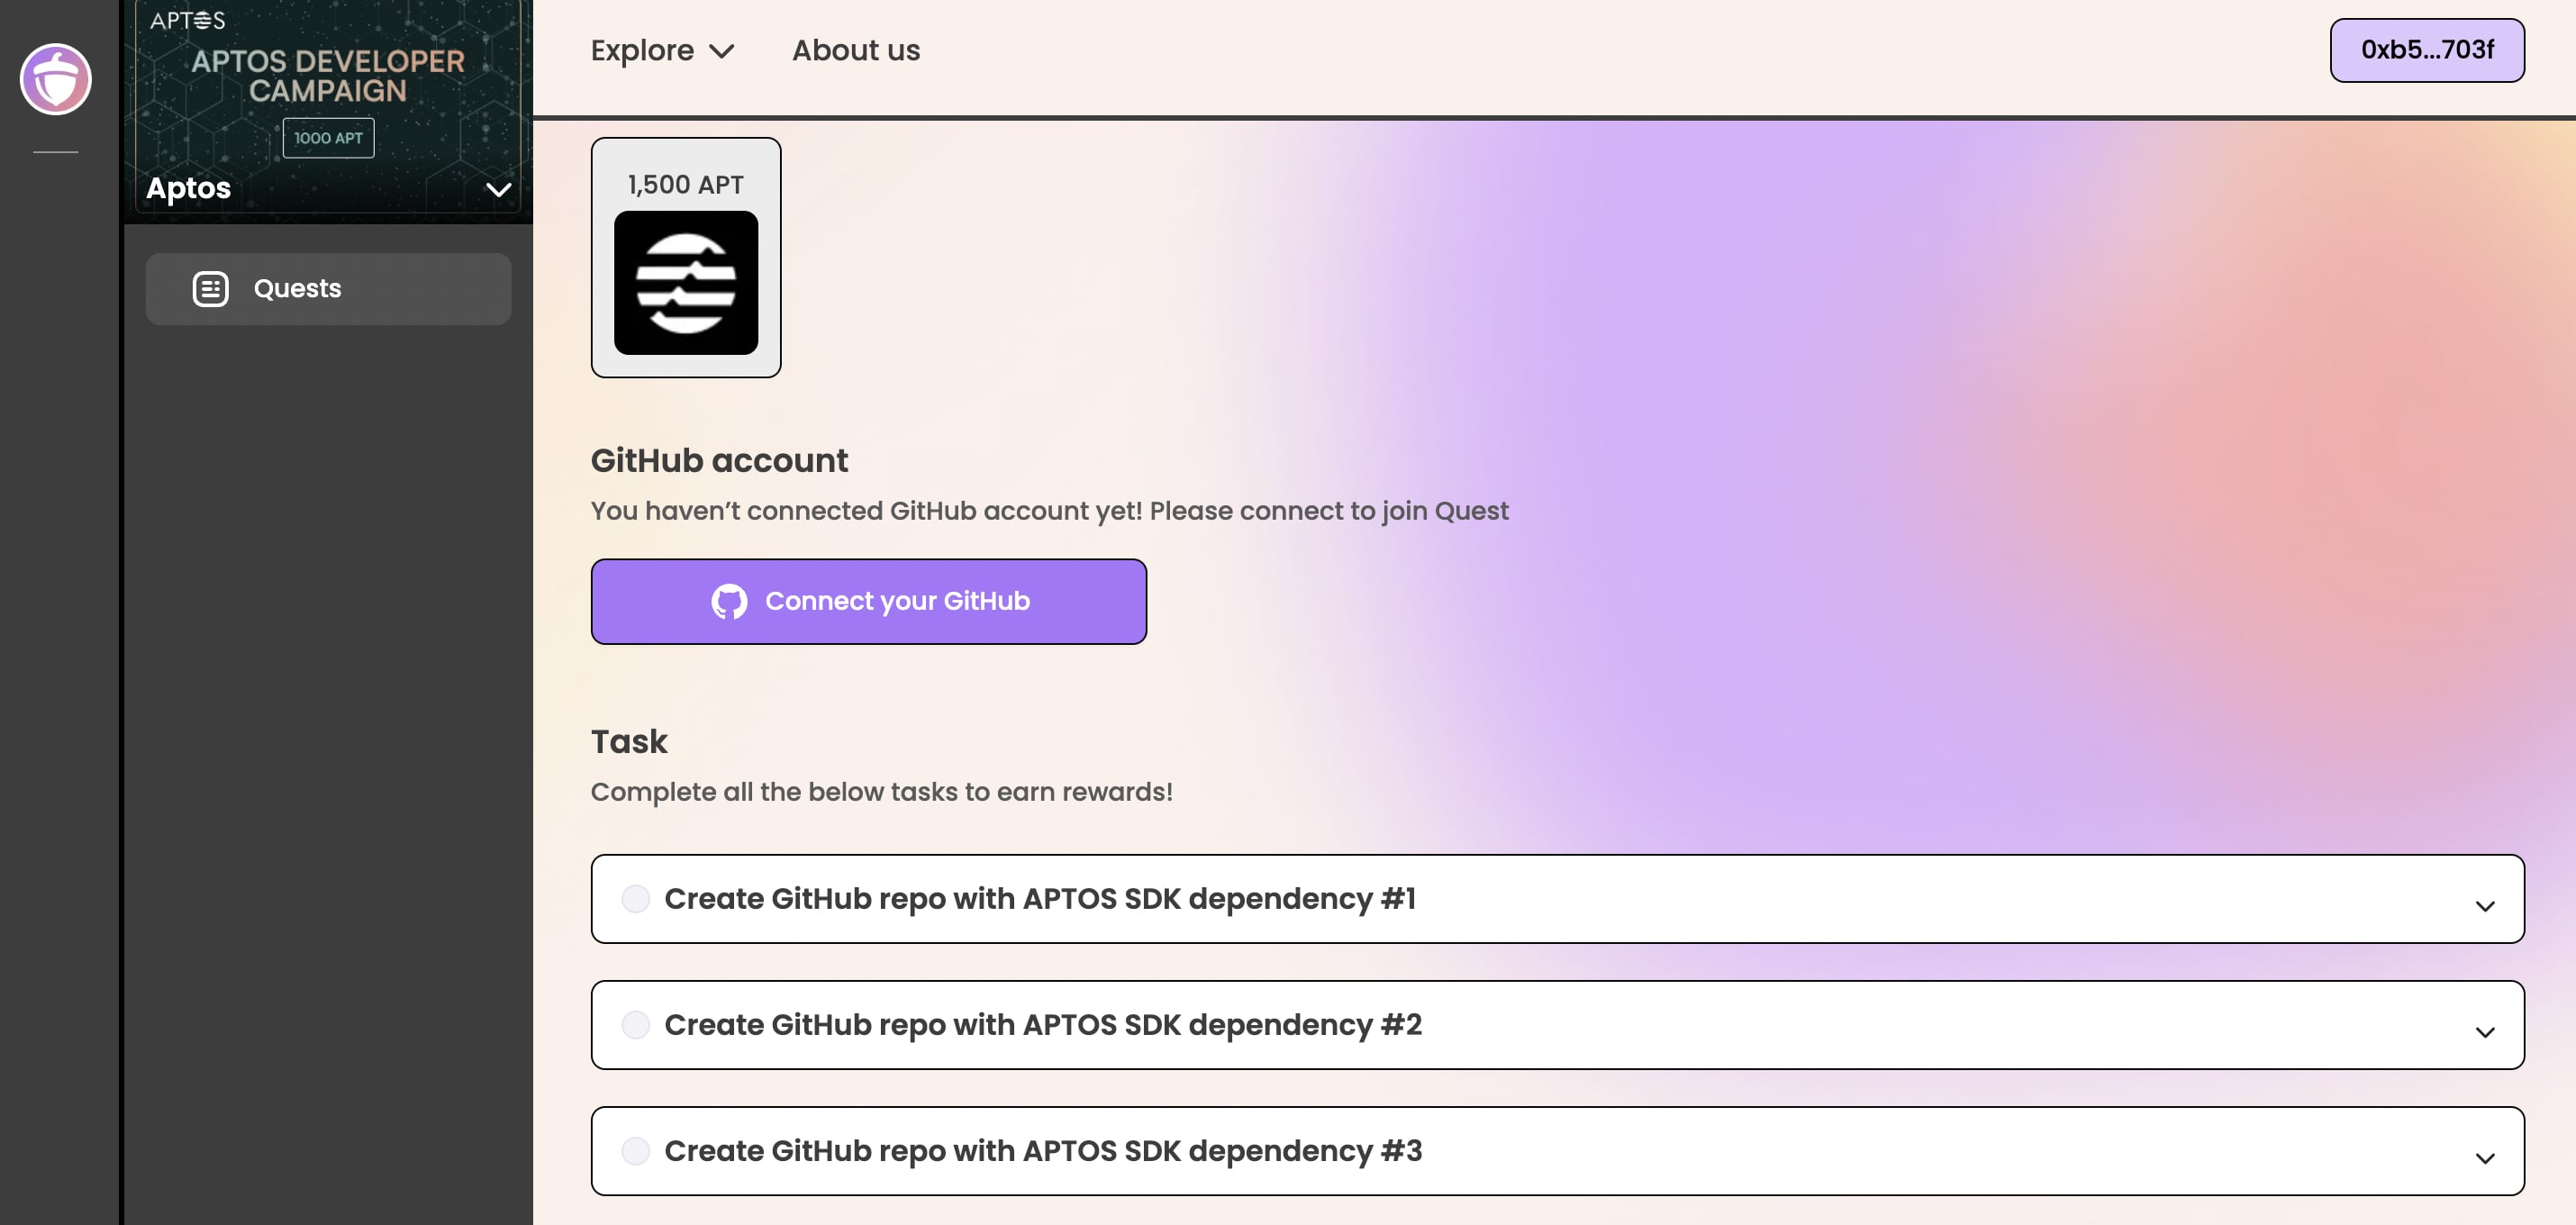Viewport: 2576px width, 1225px height.
Task: Click the GitHub octocat icon on the button
Action: [x=728, y=601]
